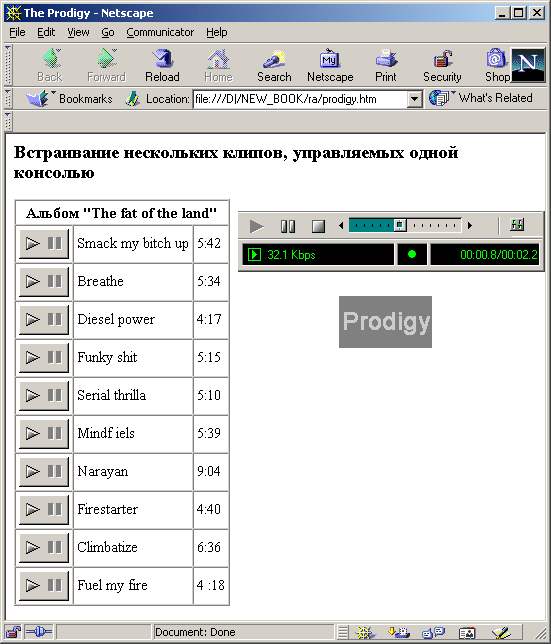Click the green play status indicator icon
This screenshot has height=644, width=551.
point(254,255)
